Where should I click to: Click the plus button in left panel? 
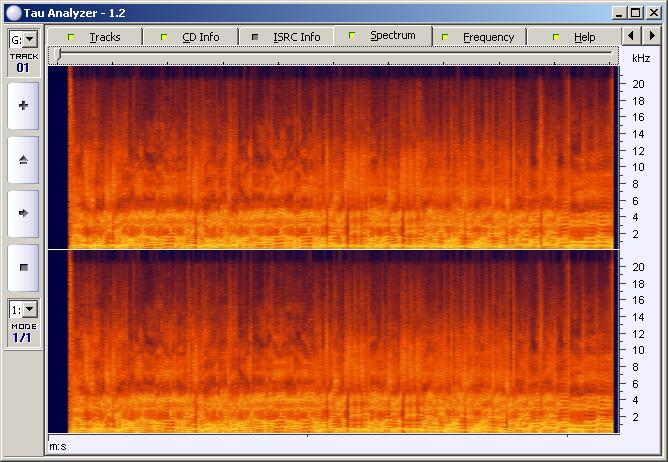click(23, 105)
